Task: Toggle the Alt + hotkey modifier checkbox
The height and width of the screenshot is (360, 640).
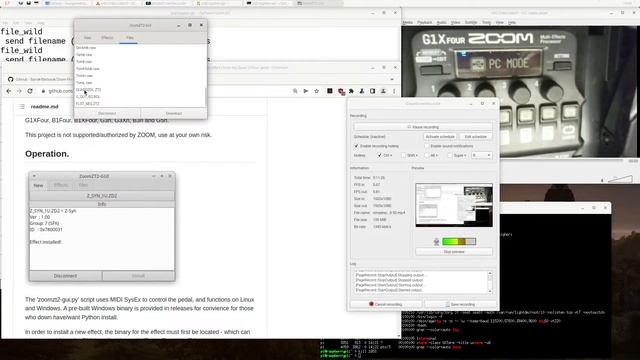Action: coord(427,155)
